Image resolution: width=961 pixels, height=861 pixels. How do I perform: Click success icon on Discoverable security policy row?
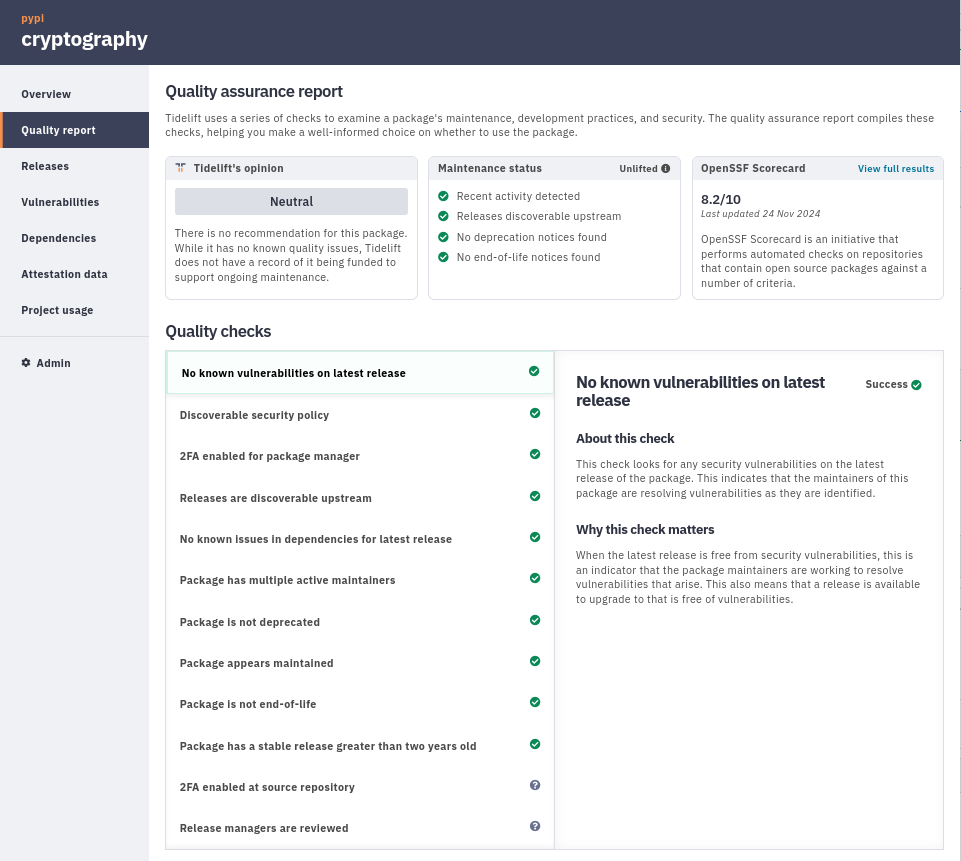coord(535,413)
